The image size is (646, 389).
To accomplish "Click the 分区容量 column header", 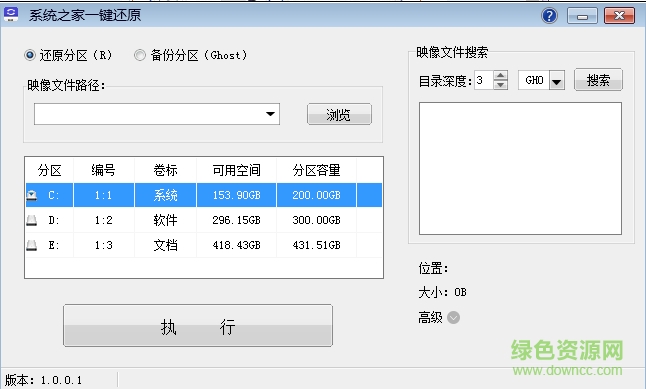I will 316,170.
